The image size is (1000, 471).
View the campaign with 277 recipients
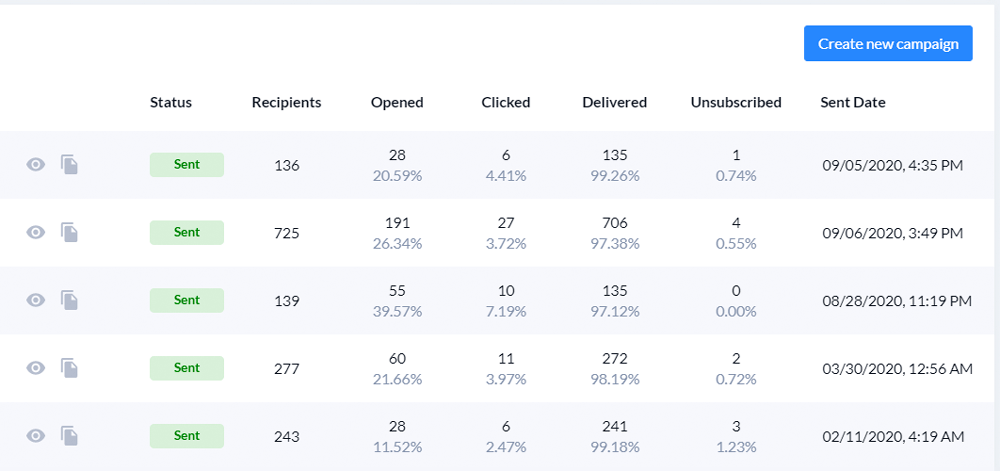(x=36, y=368)
